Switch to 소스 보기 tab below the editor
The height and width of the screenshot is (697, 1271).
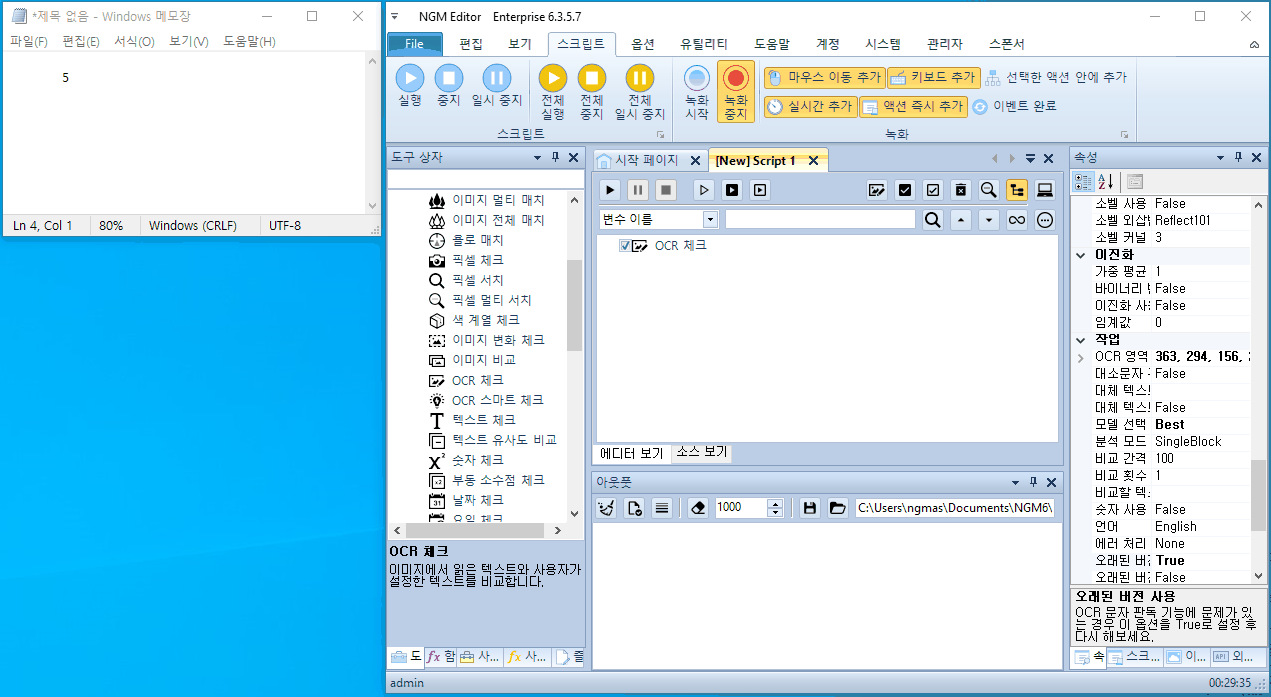coord(702,453)
